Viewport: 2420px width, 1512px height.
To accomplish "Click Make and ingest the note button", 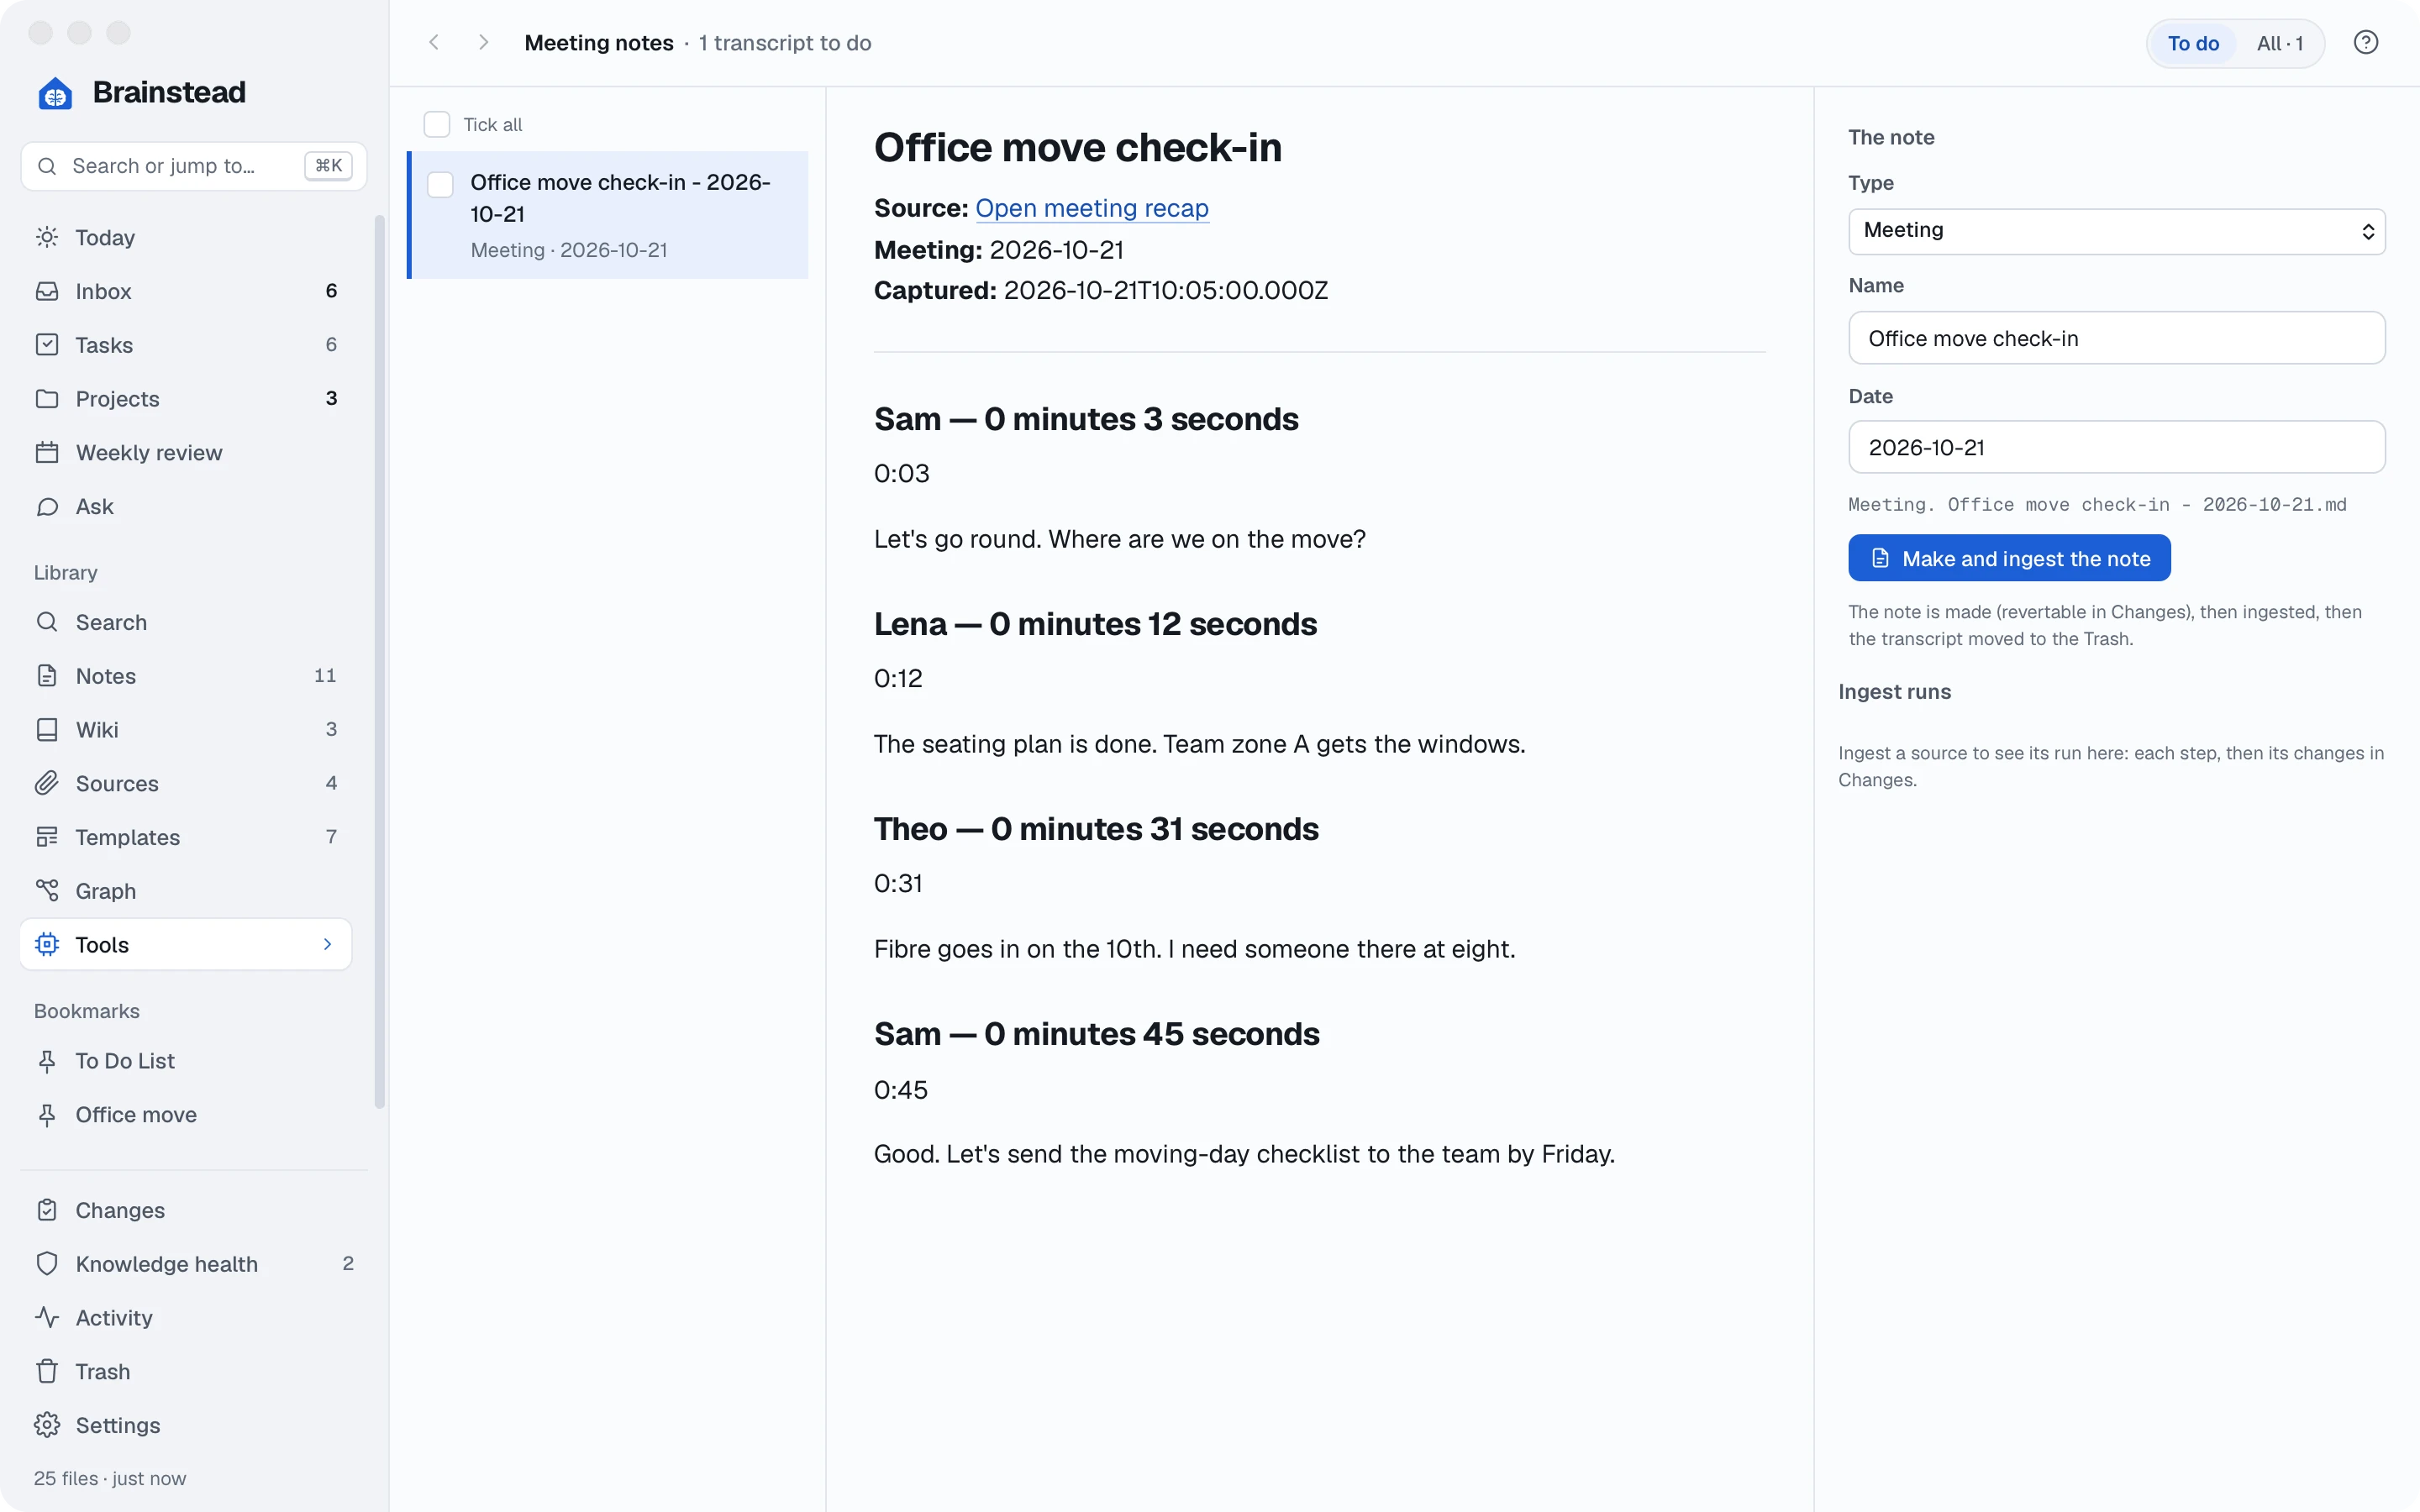I will click(x=2009, y=558).
